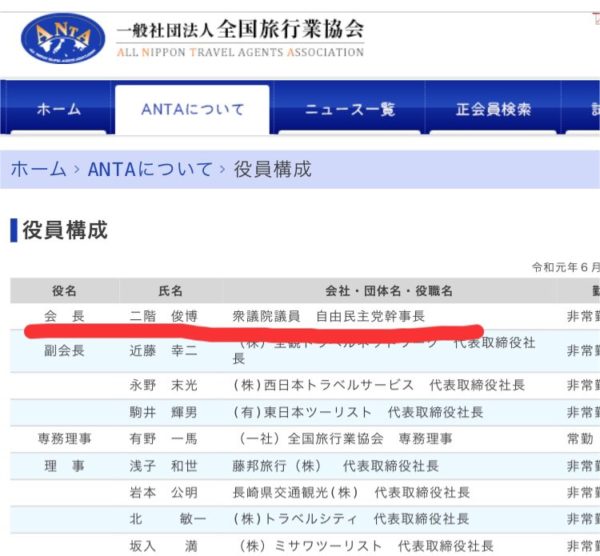Click the 氏名 column header
Image resolution: width=600 pixels, height=556 pixels.
(x=170, y=291)
